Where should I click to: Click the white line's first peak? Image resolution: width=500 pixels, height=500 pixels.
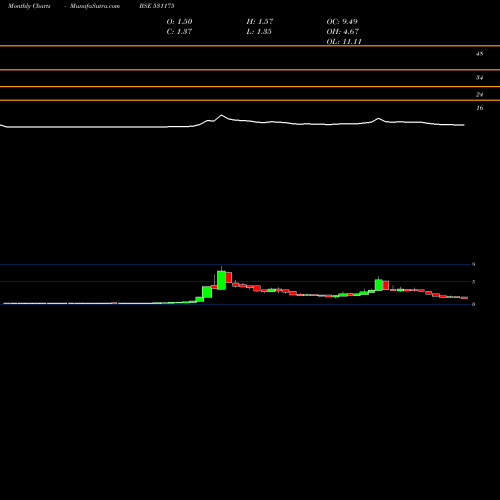pos(221,116)
